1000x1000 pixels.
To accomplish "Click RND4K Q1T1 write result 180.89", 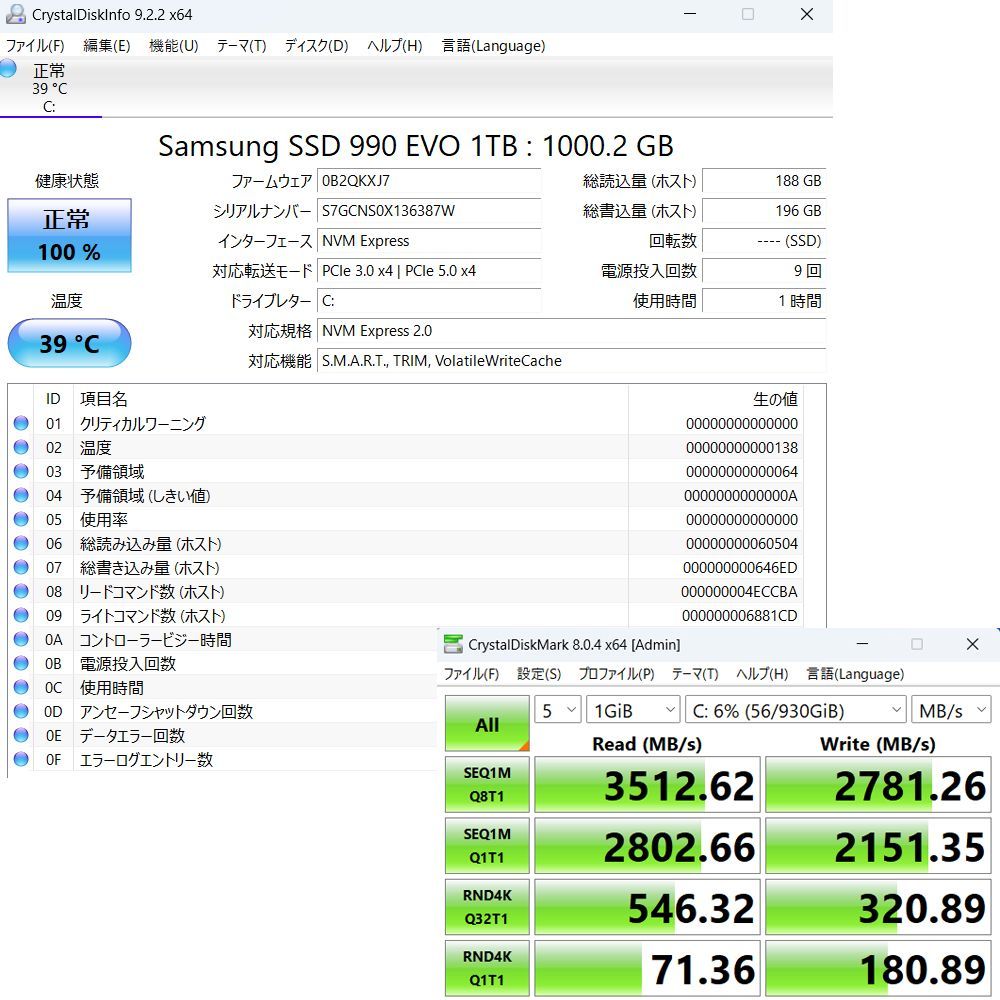I will point(878,968).
